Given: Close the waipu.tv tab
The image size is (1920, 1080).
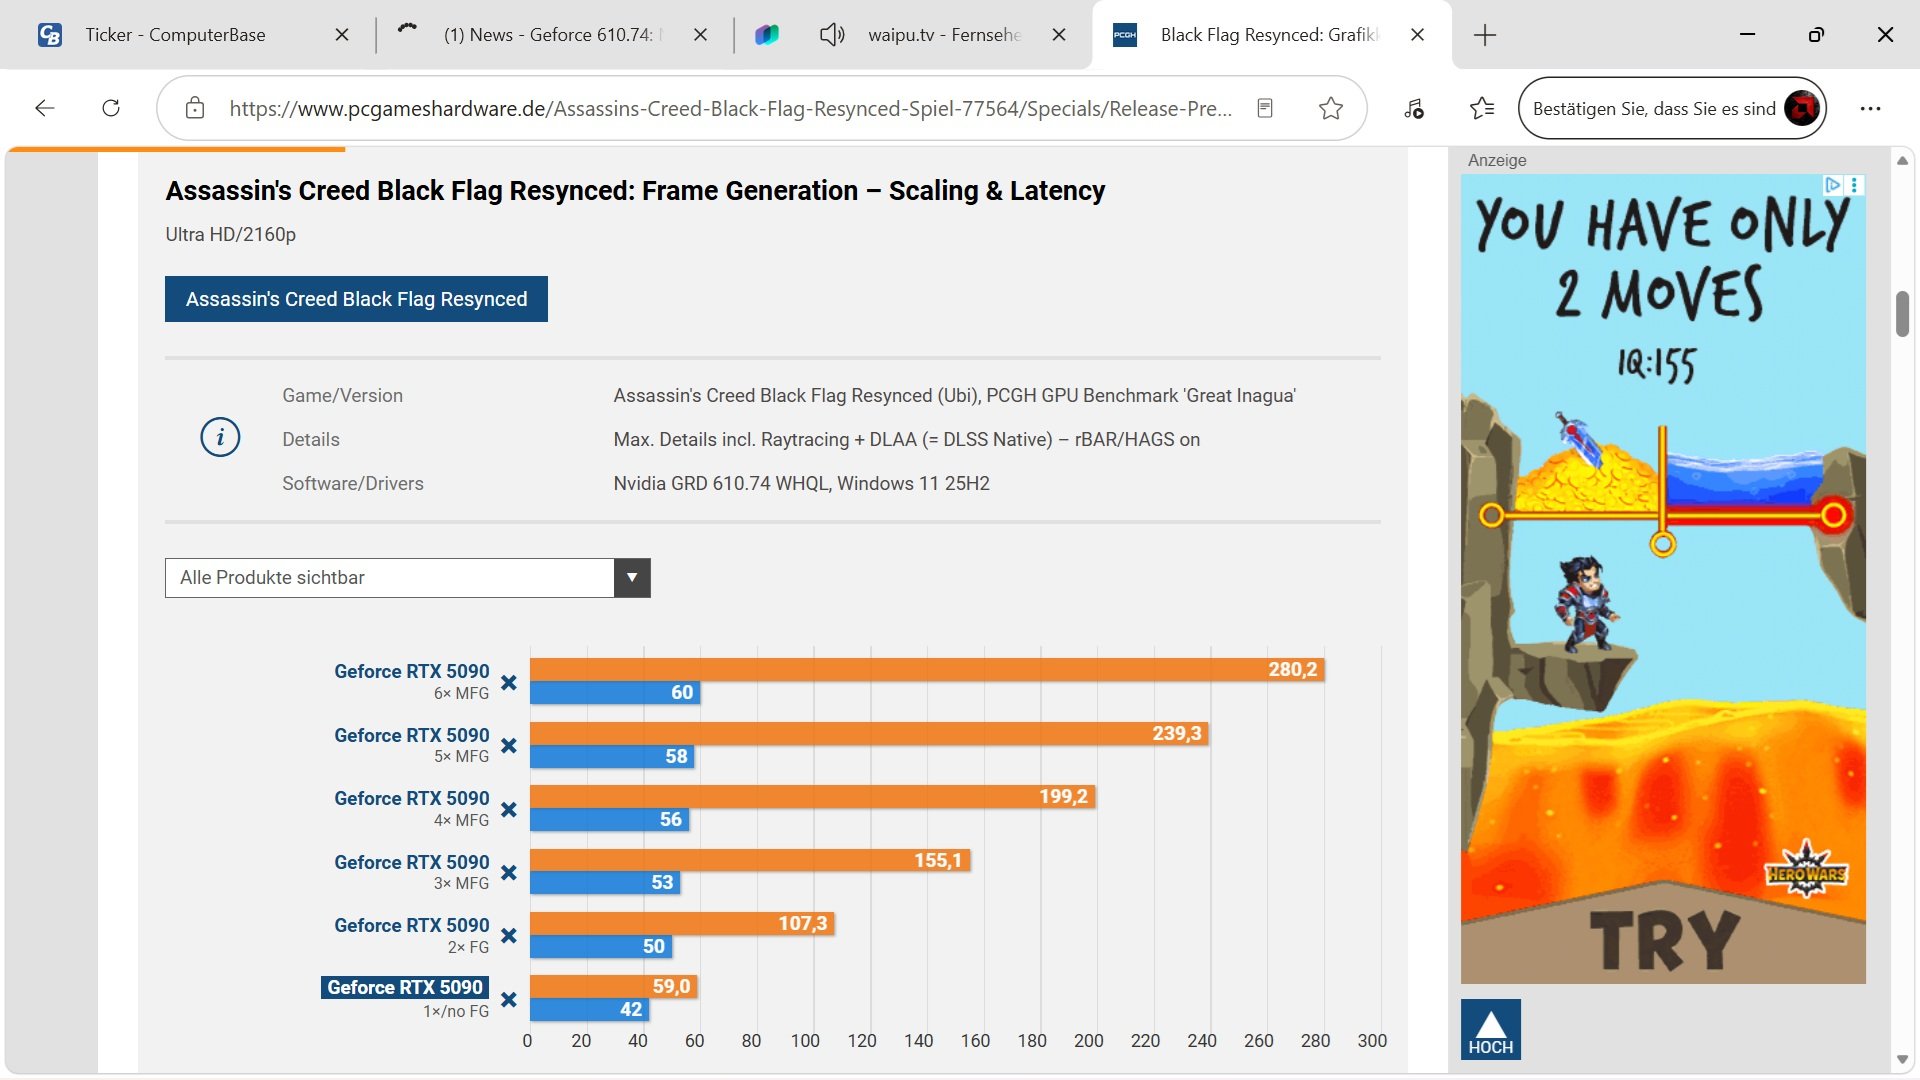Looking at the screenshot, I should point(1059,35).
